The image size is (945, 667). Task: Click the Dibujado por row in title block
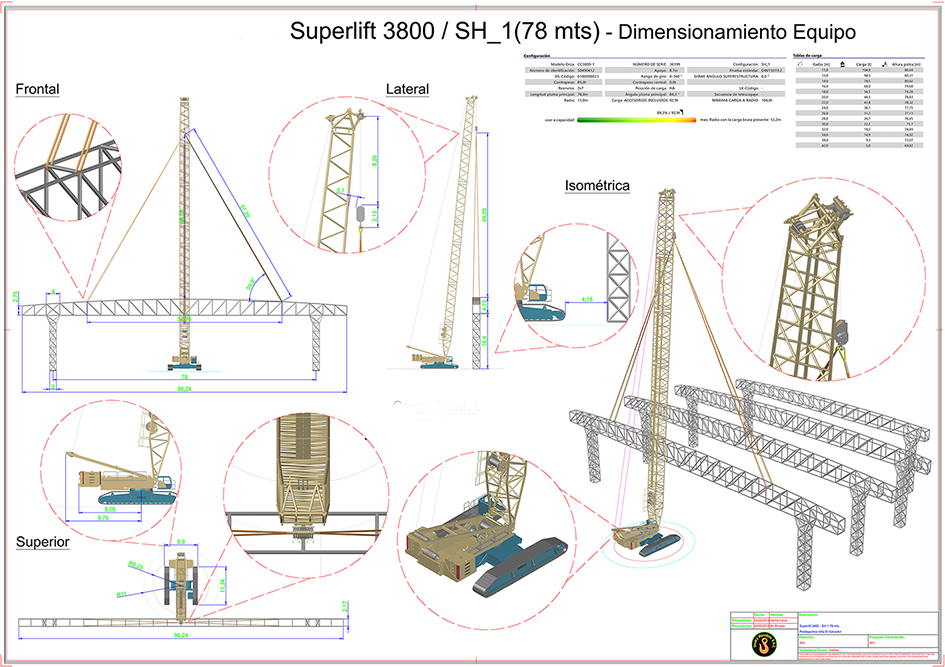[x=763, y=620]
